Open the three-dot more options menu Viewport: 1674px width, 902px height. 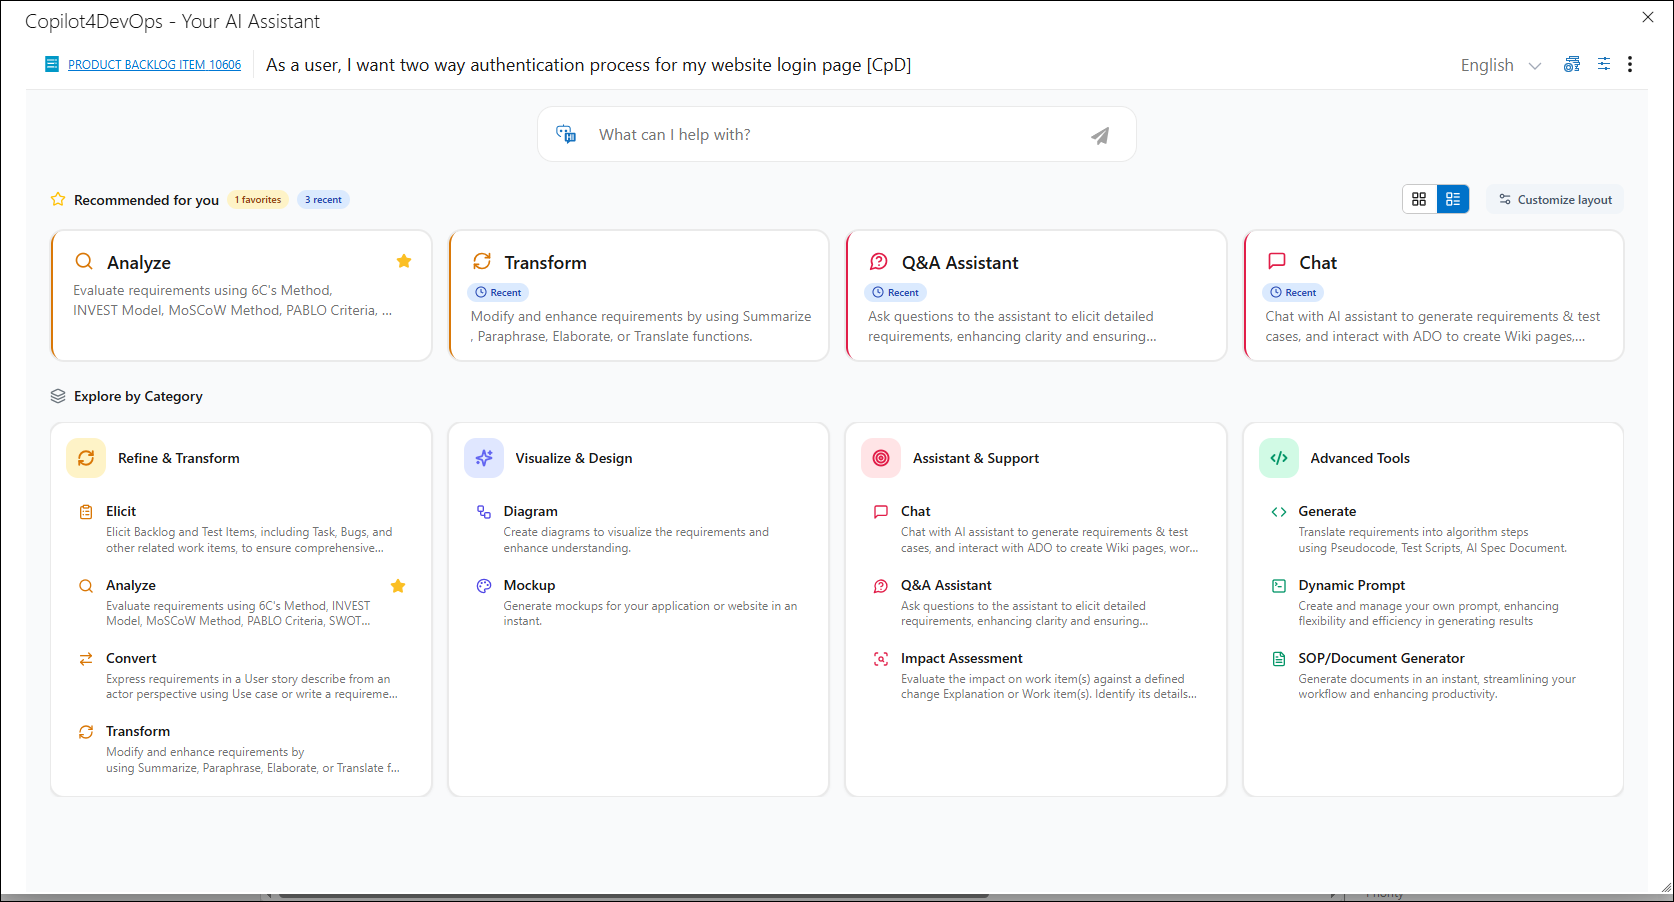[x=1630, y=64]
